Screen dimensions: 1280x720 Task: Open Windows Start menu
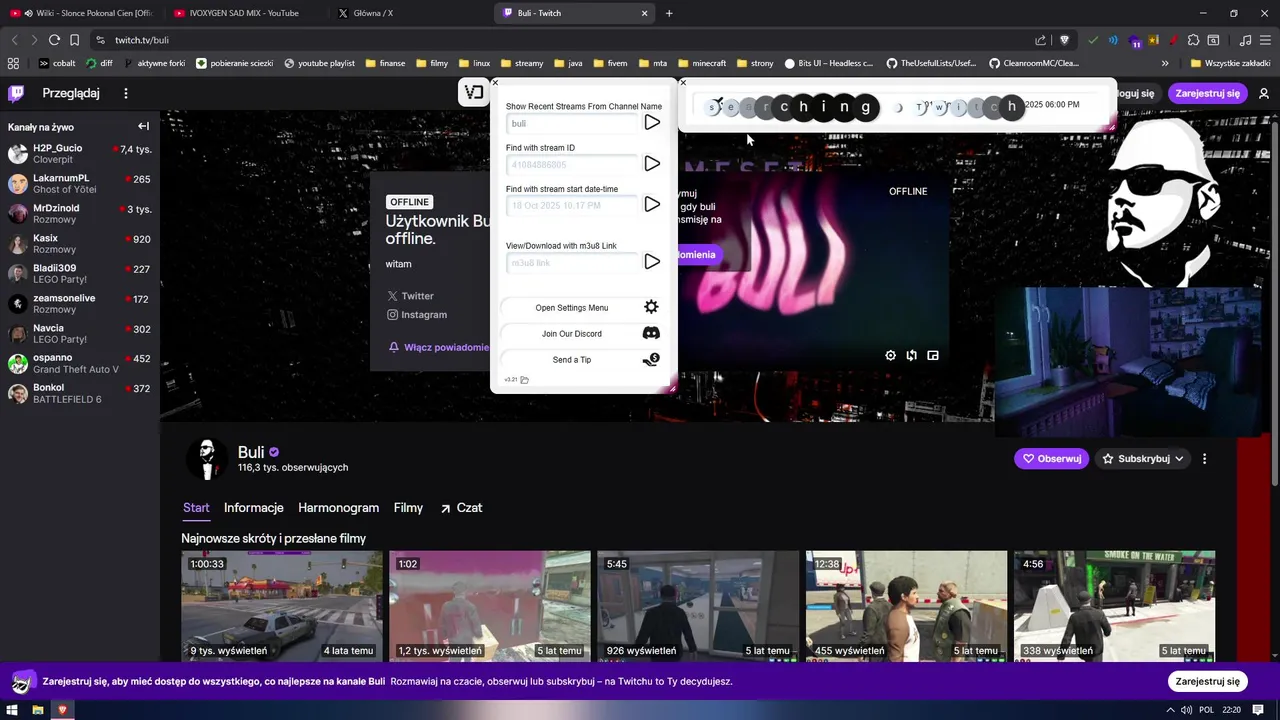point(13,709)
